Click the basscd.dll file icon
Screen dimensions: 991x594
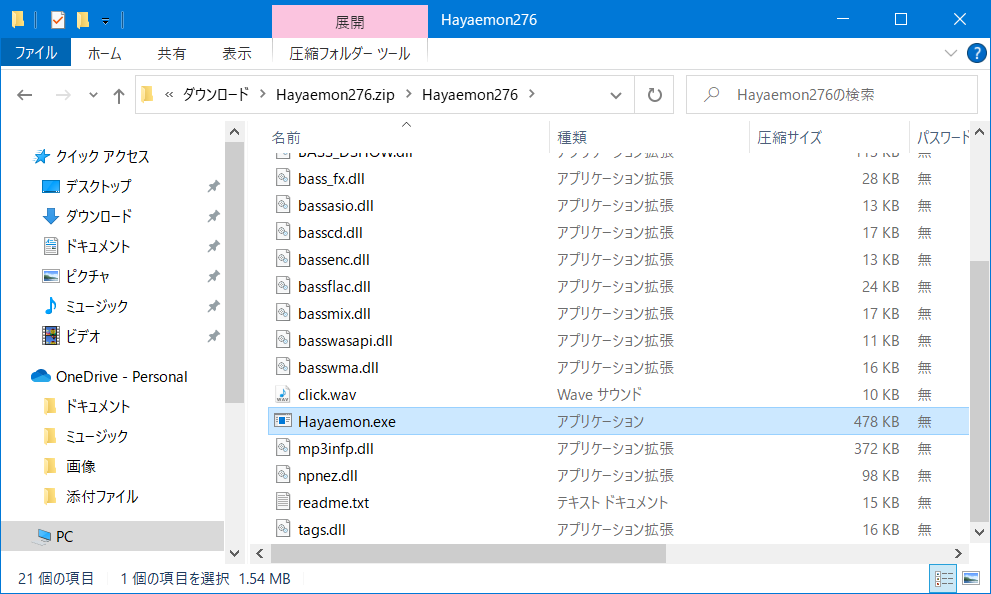coord(283,233)
